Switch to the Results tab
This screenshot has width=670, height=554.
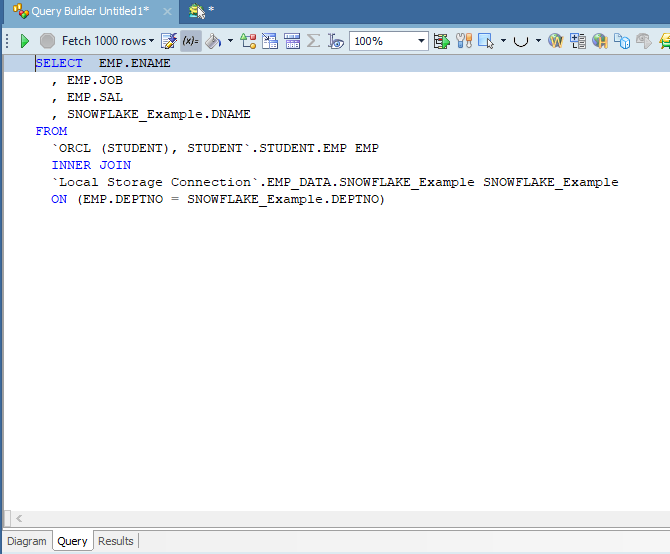pos(116,541)
